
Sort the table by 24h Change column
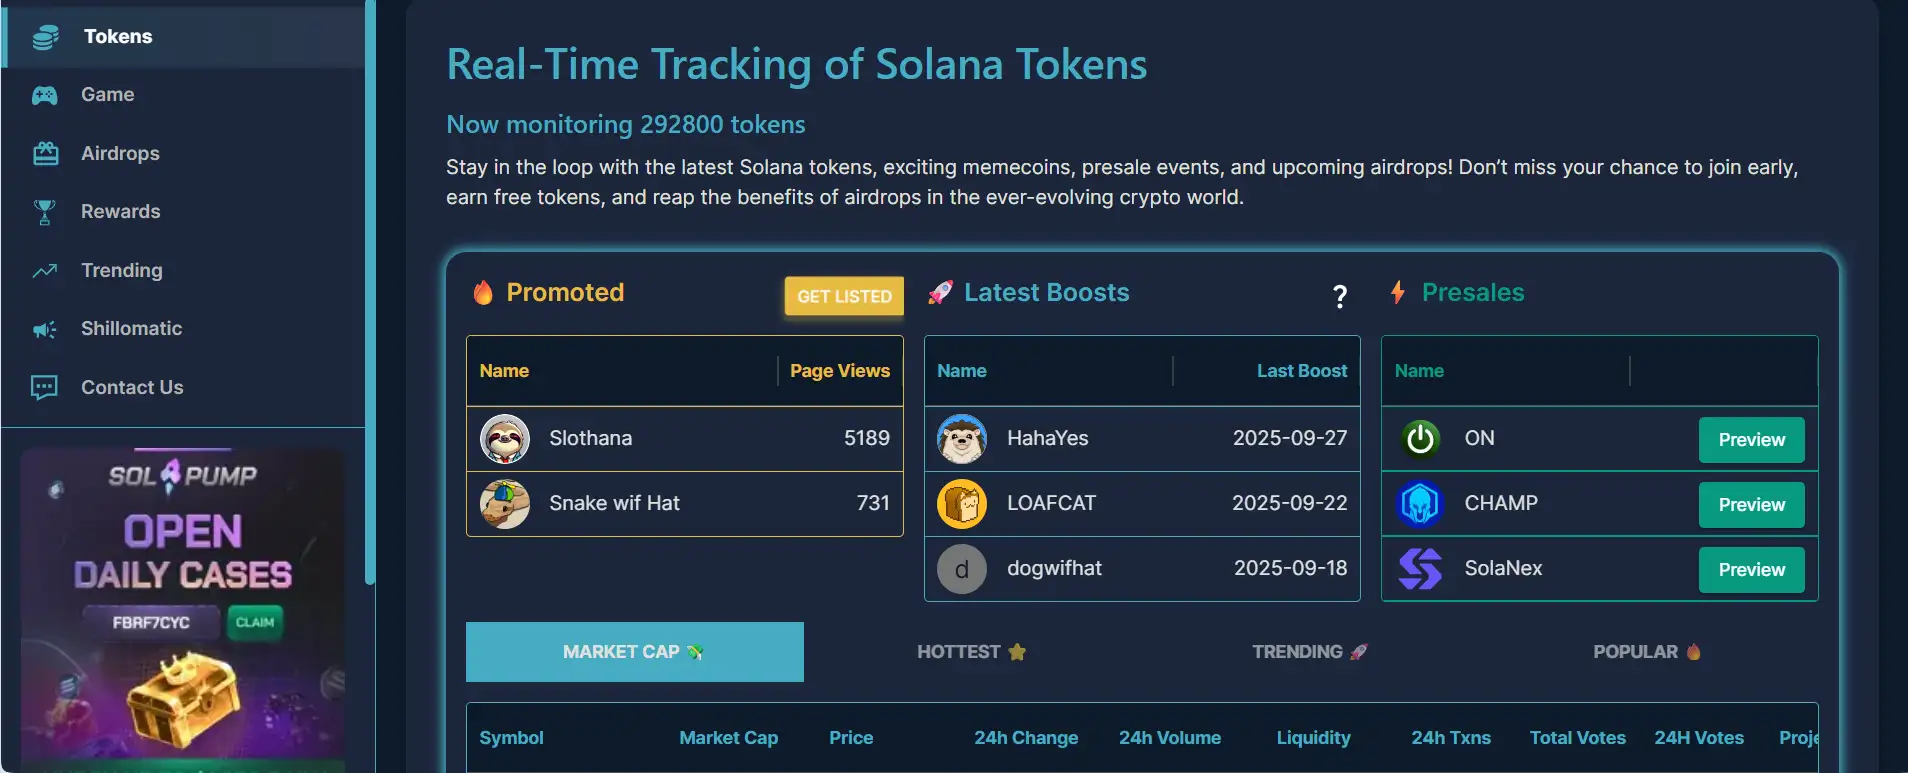click(x=1026, y=738)
